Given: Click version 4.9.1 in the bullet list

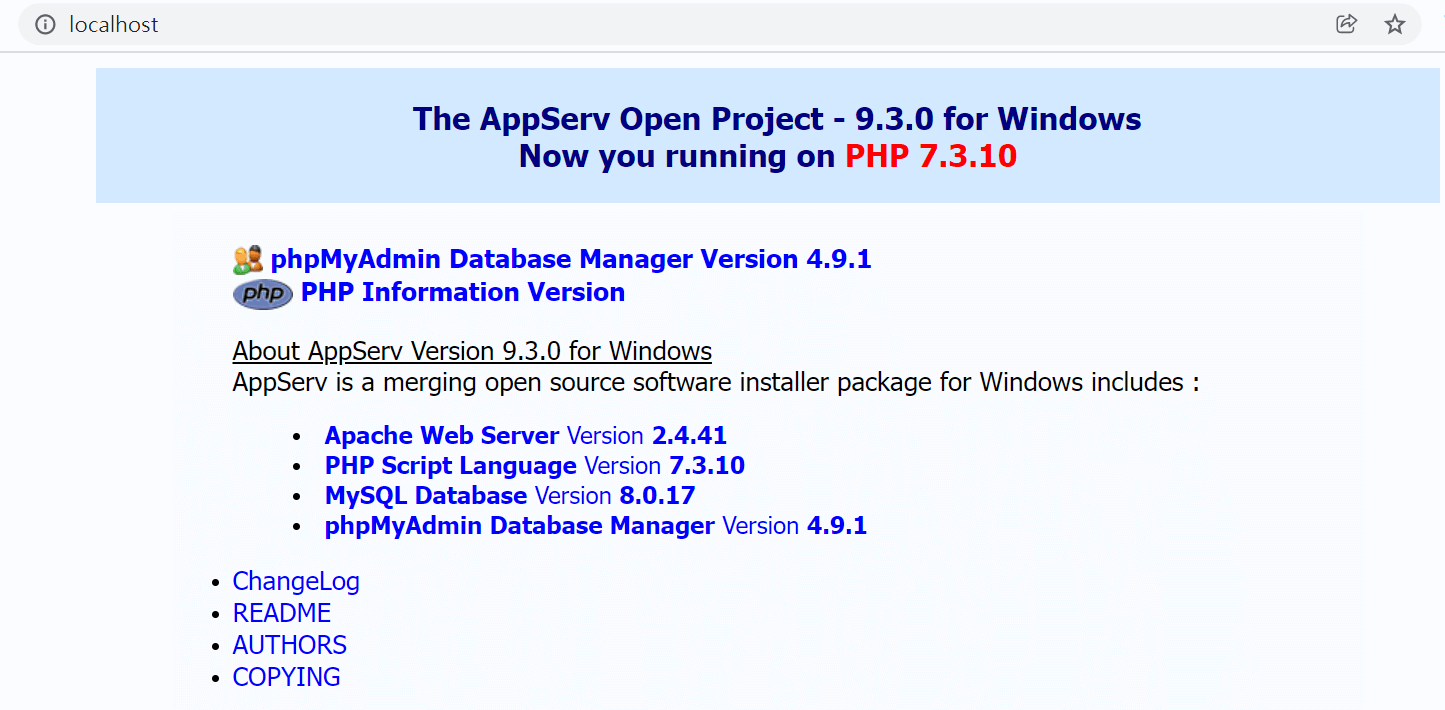Looking at the screenshot, I should (837, 526).
